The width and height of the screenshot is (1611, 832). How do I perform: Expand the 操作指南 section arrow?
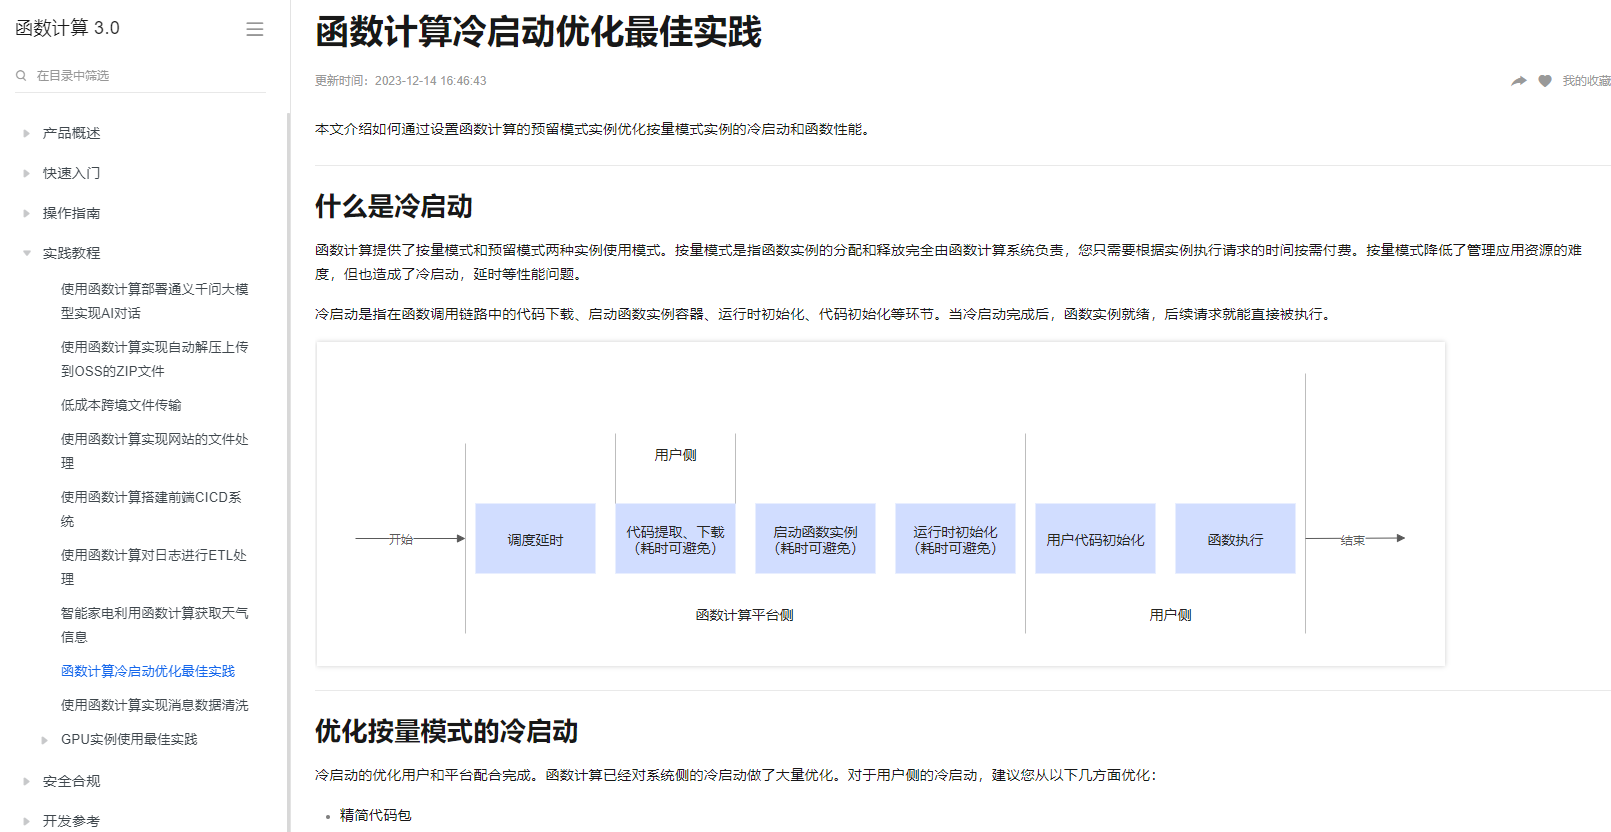pos(26,213)
